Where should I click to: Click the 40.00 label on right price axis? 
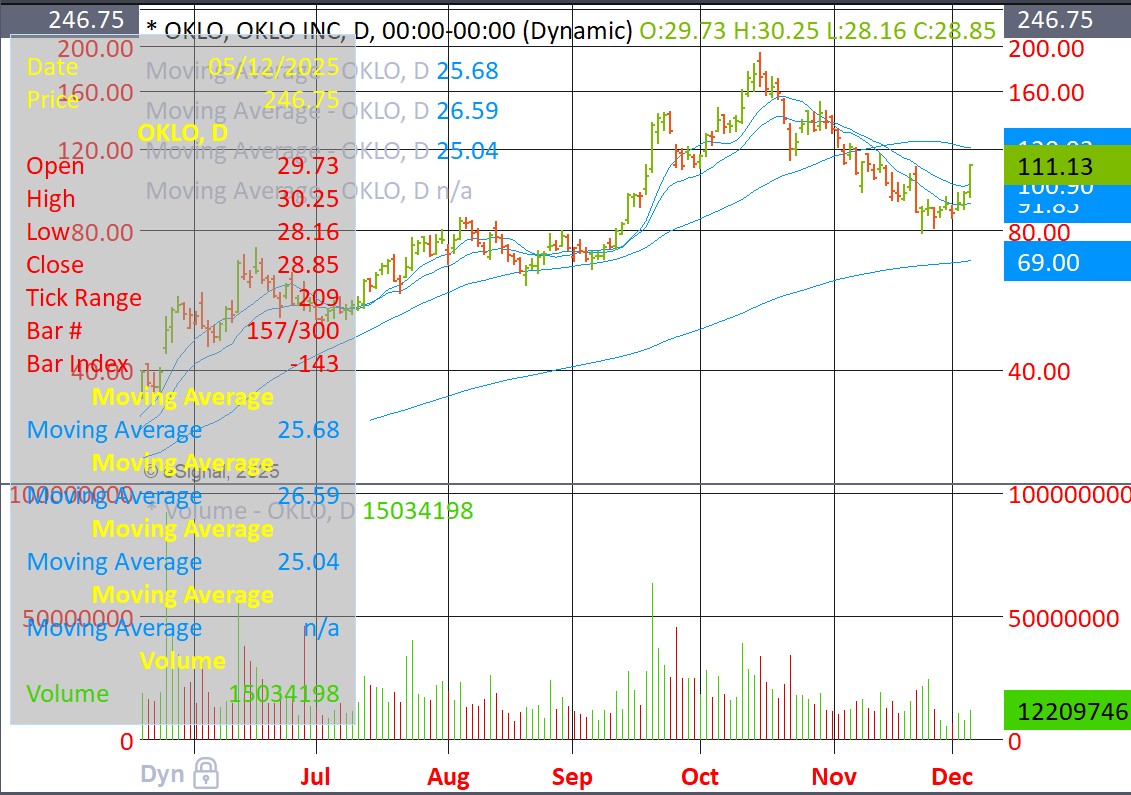pyautogui.click(x=1040, y=371)
